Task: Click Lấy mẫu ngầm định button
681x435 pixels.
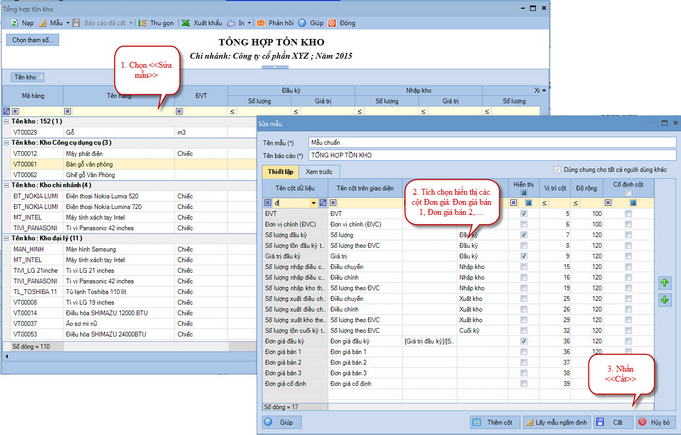Action: (x=556, y=422)
